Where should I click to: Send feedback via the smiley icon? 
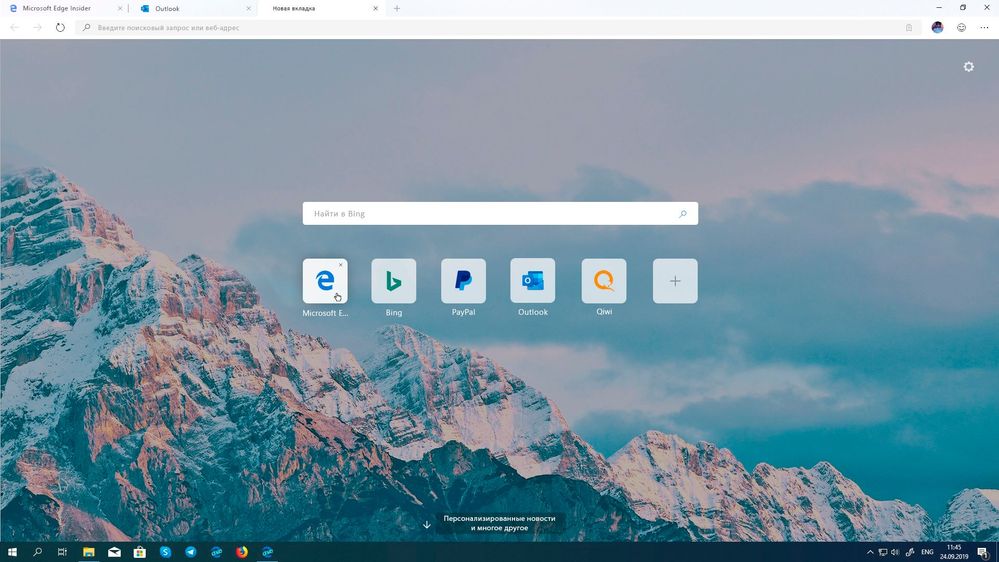coord(961,27)
